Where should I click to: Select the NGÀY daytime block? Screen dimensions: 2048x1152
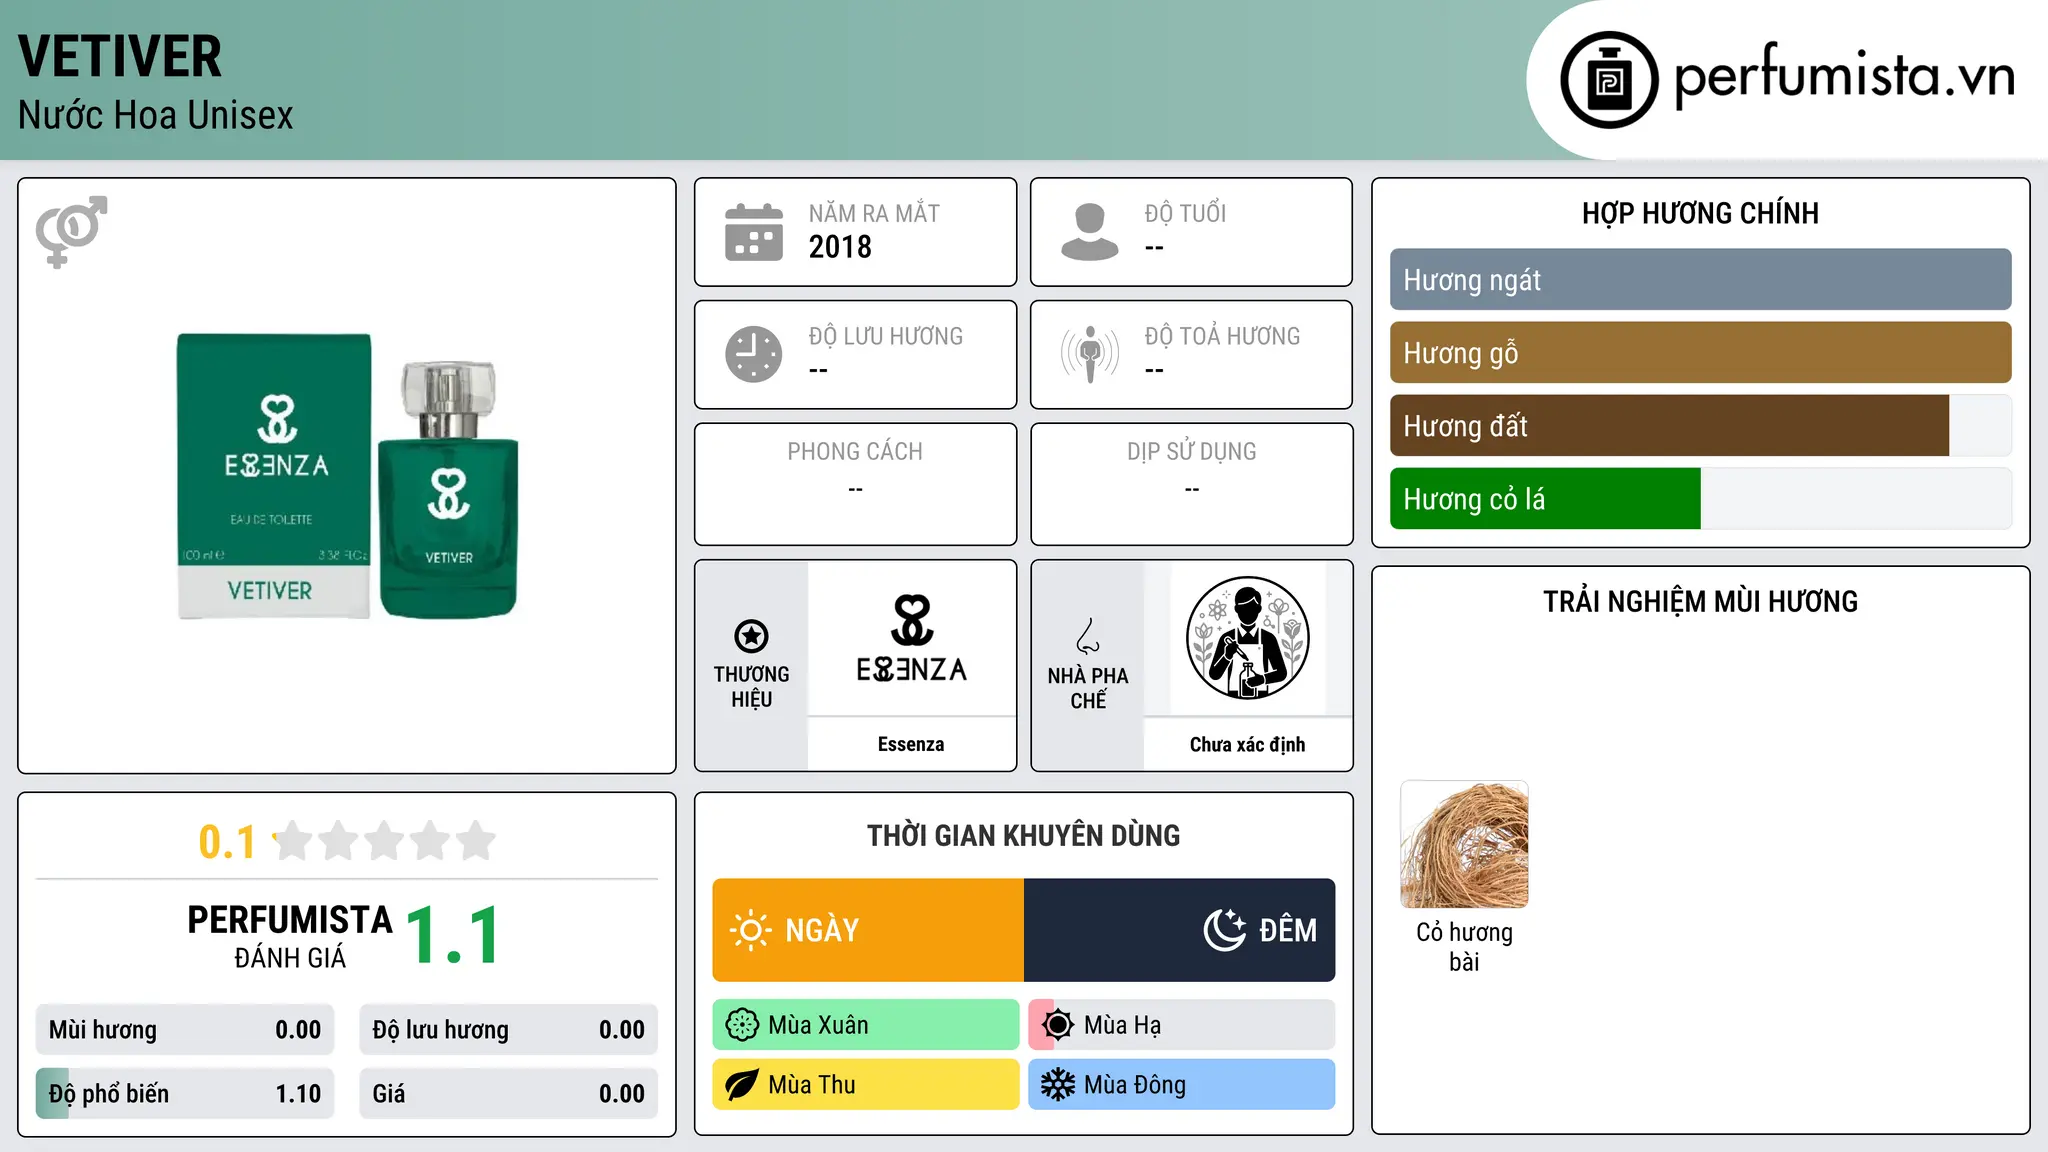coord(868,930)
